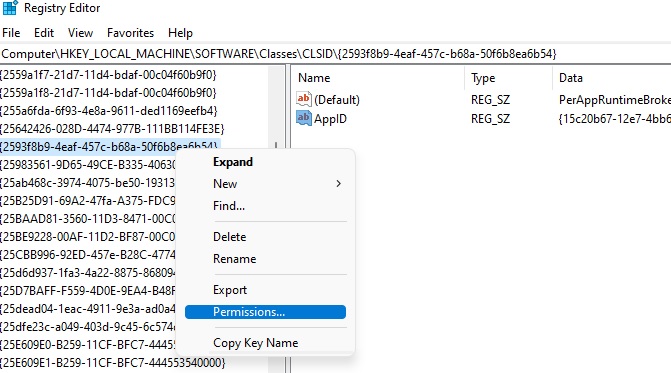This screenshot has height=373, width=671.
Task: Select key {25642426-028D-4474-977B-111BB114FE3E}
Action: point(112,129)
